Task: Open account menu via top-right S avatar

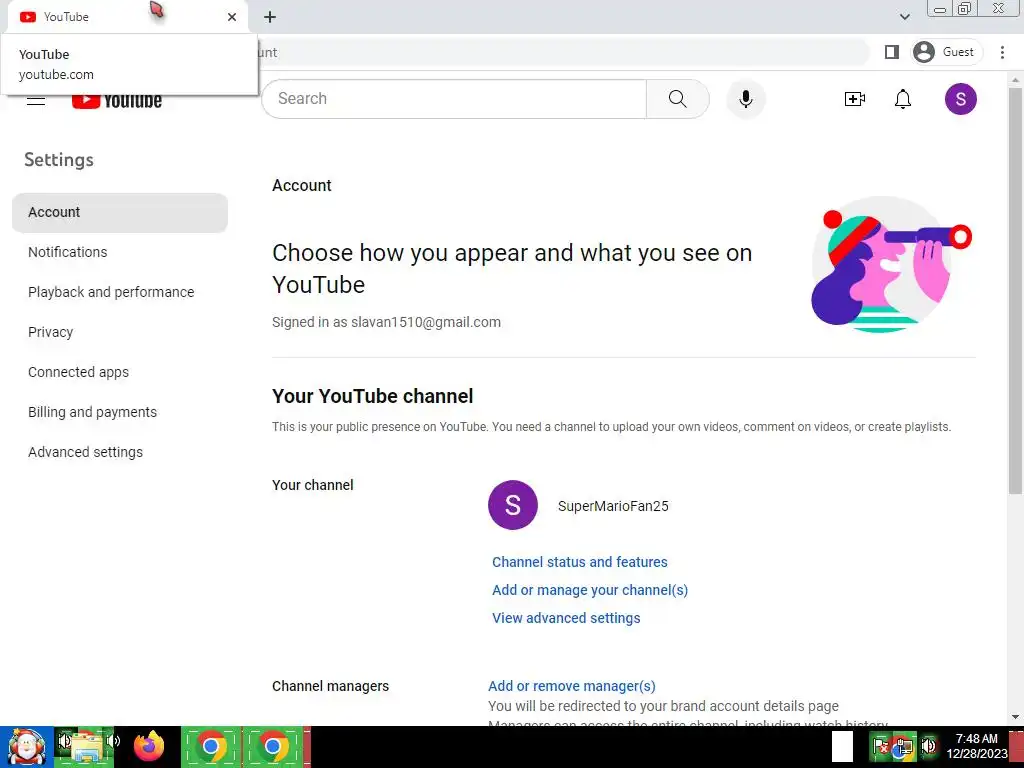Action: (961, 99)
